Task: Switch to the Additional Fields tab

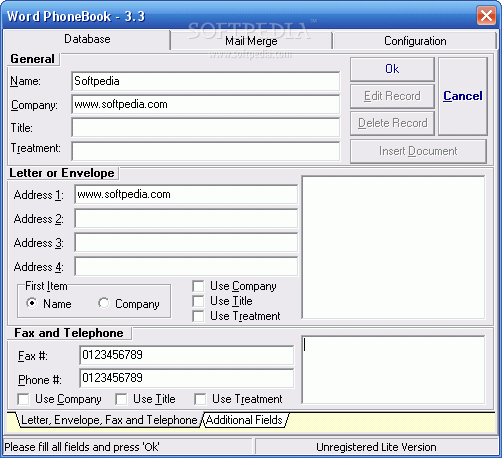Action: tap(244, 420)
